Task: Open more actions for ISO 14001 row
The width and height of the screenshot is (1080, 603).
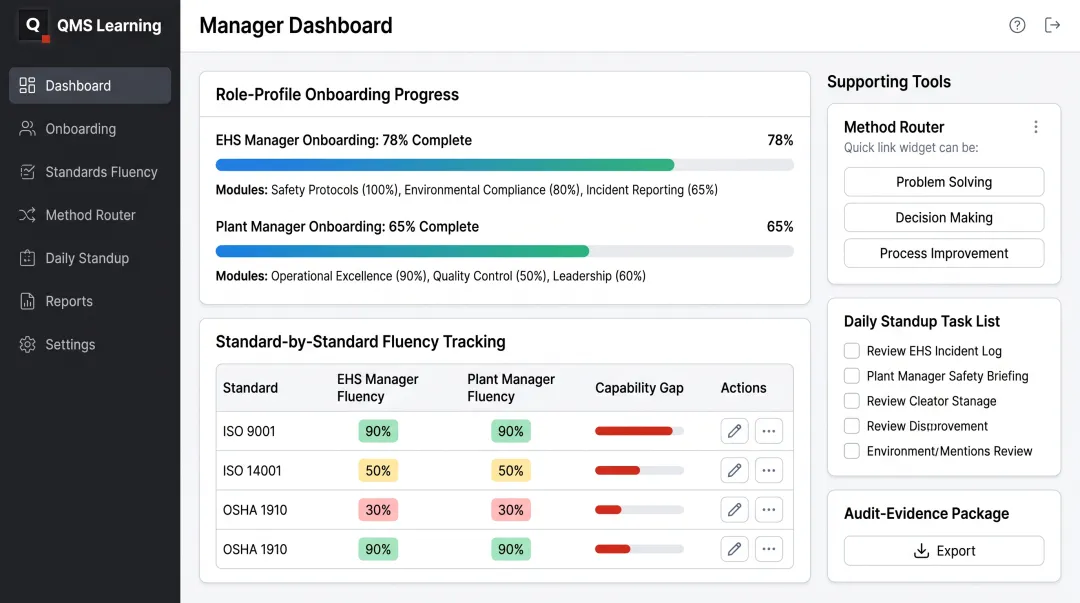Action: click(x=769, y=471)
